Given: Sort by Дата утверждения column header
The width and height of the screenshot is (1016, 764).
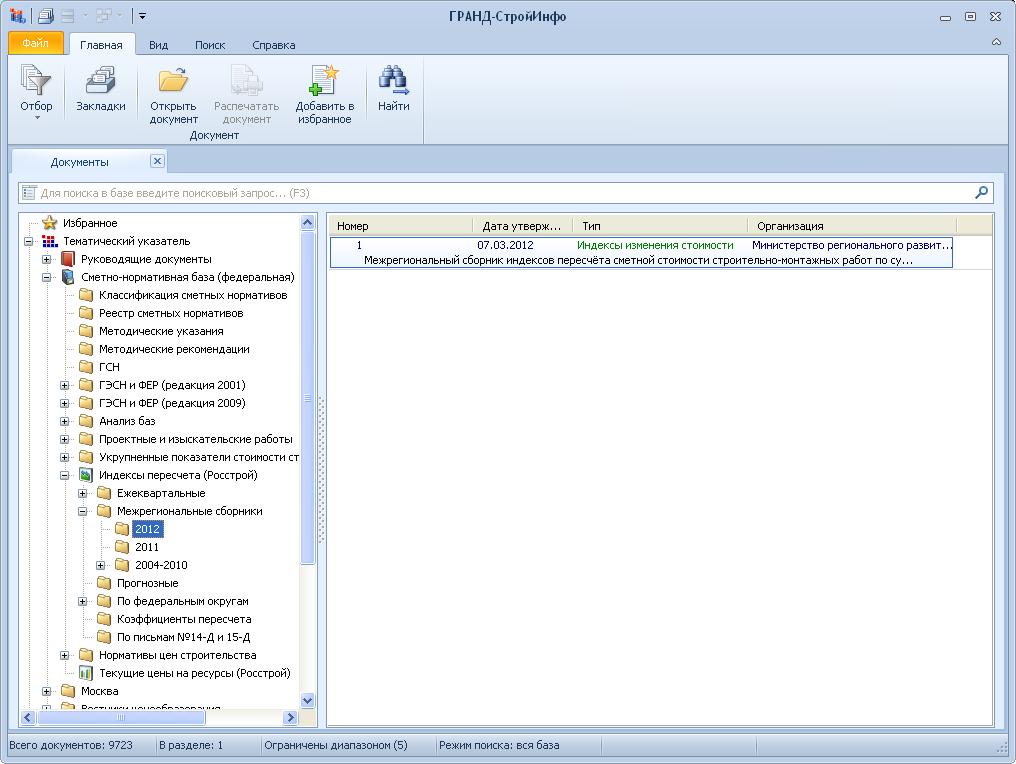Looking at the screenshot, I should pyautogui.click(x=522, y=226).
